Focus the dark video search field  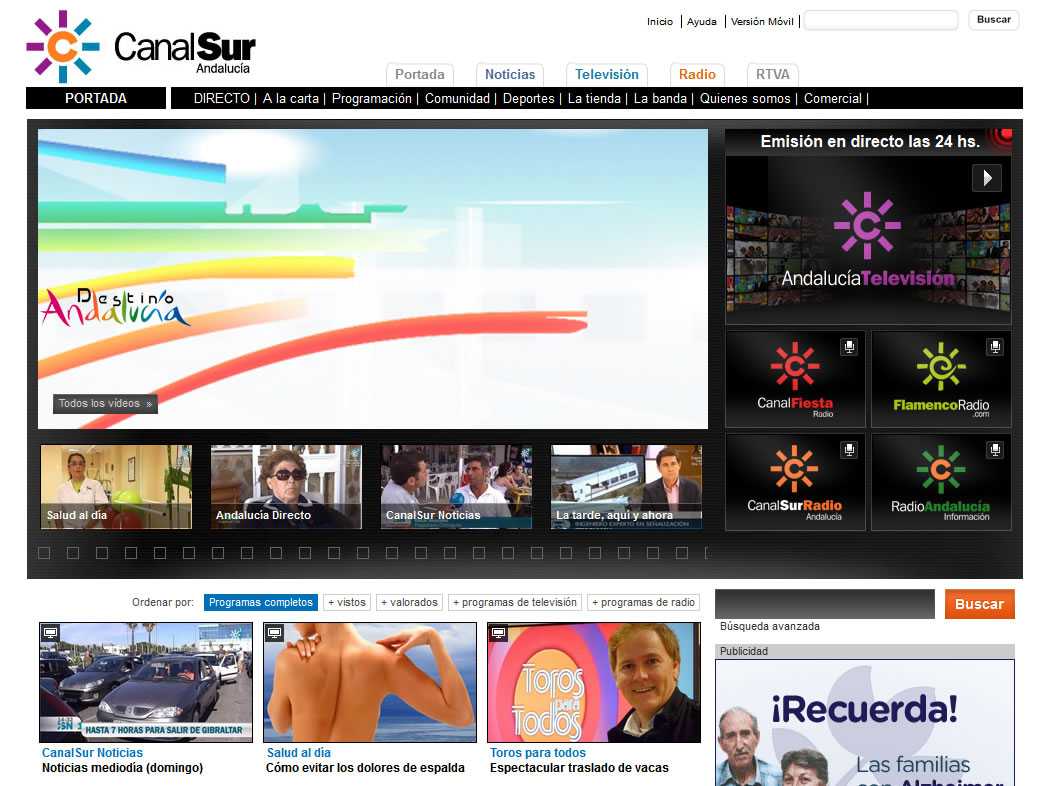825,604
